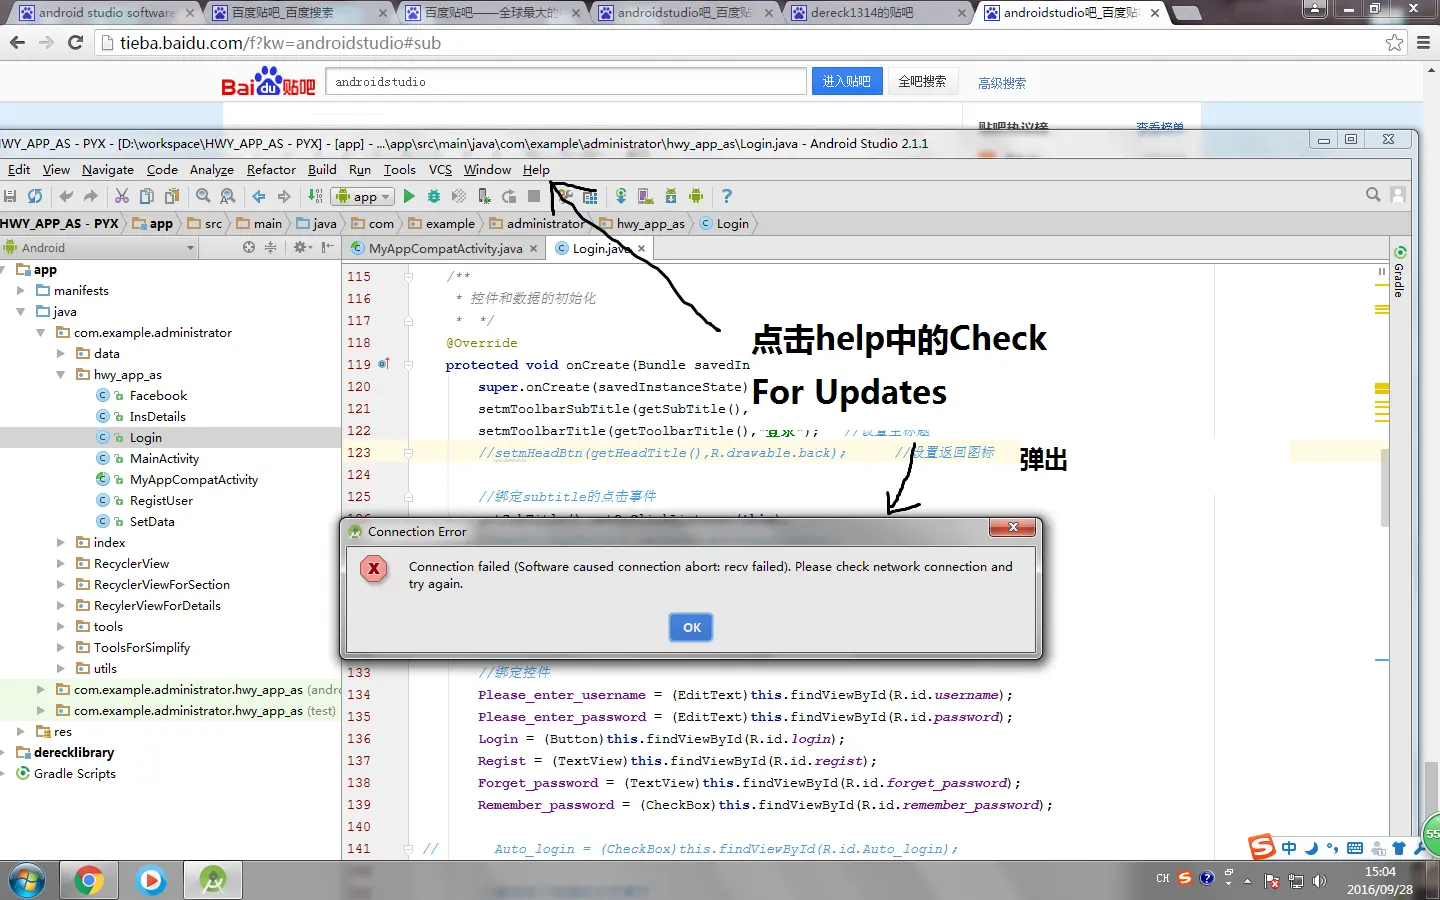Select the Facebook class
Image resolution: width=1440 pixels, height=900 pixels.
pos(158,396)
